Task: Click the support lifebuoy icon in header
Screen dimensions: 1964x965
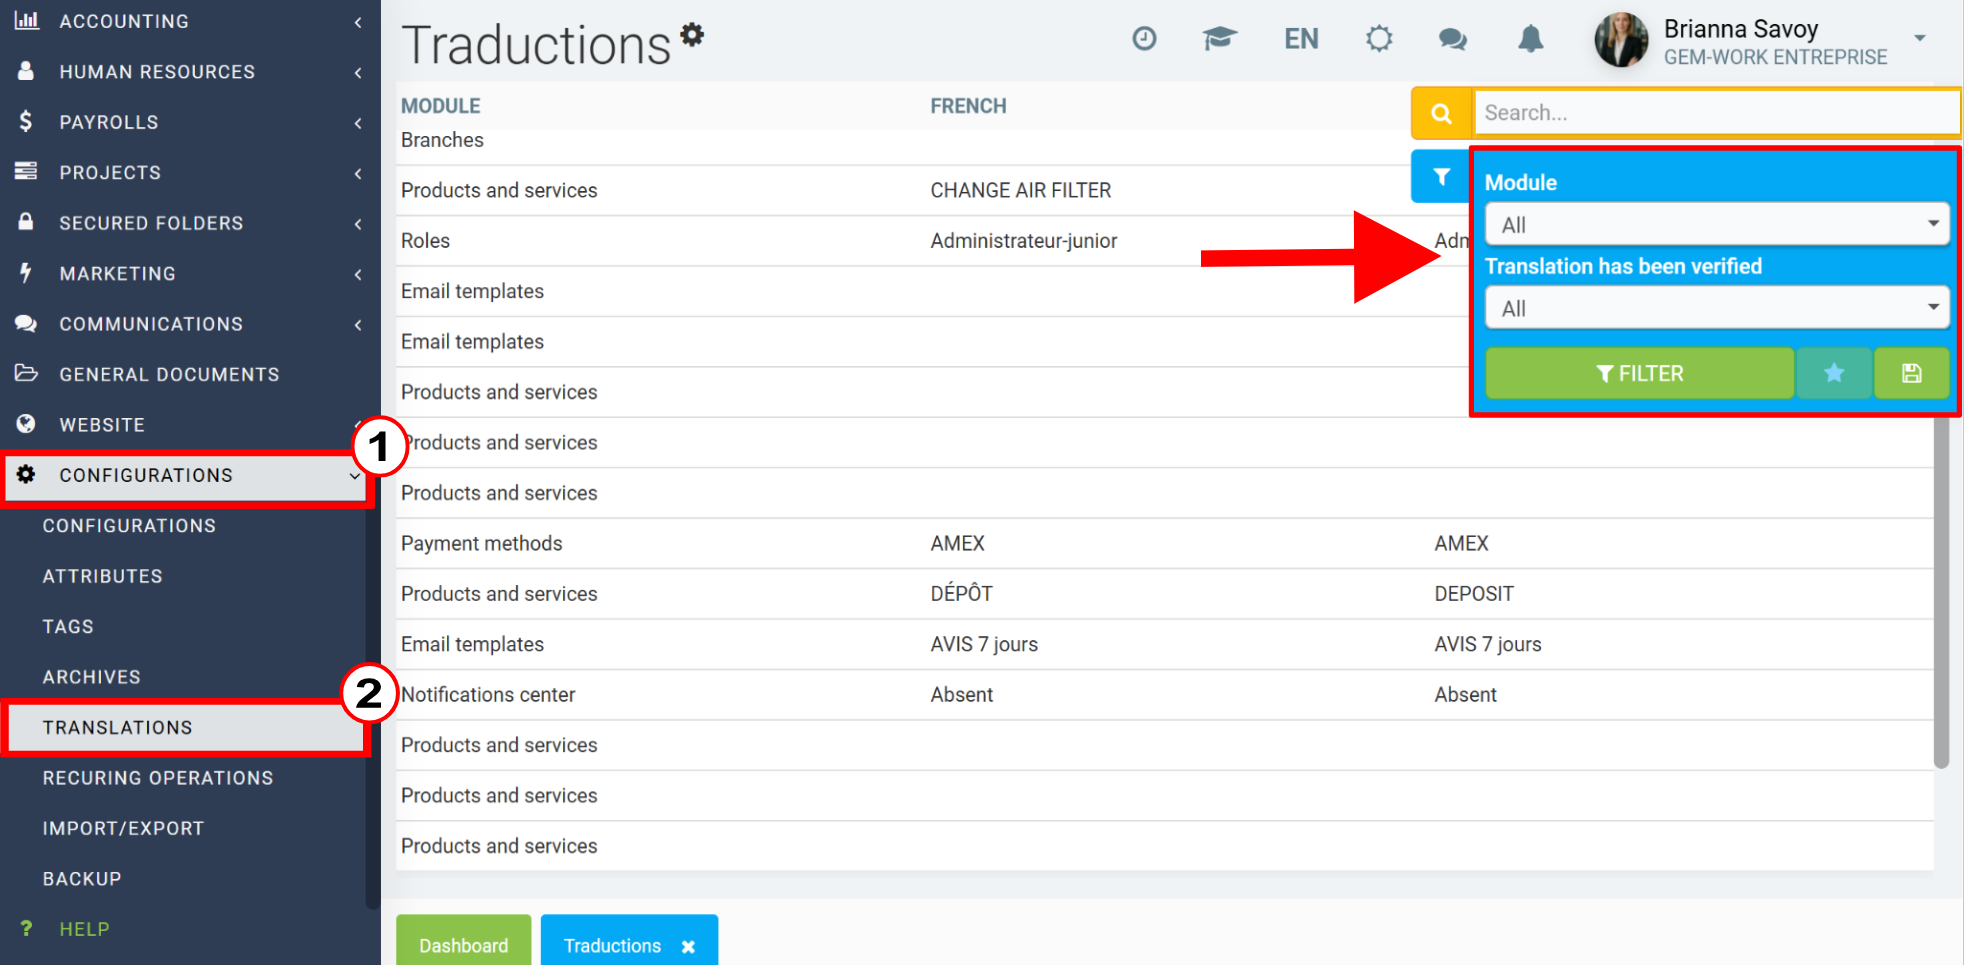Action: [x=1379, y=39]
